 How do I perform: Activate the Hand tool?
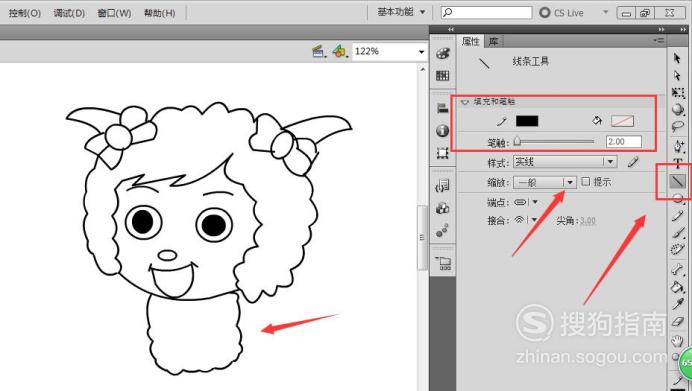point(677,340)
